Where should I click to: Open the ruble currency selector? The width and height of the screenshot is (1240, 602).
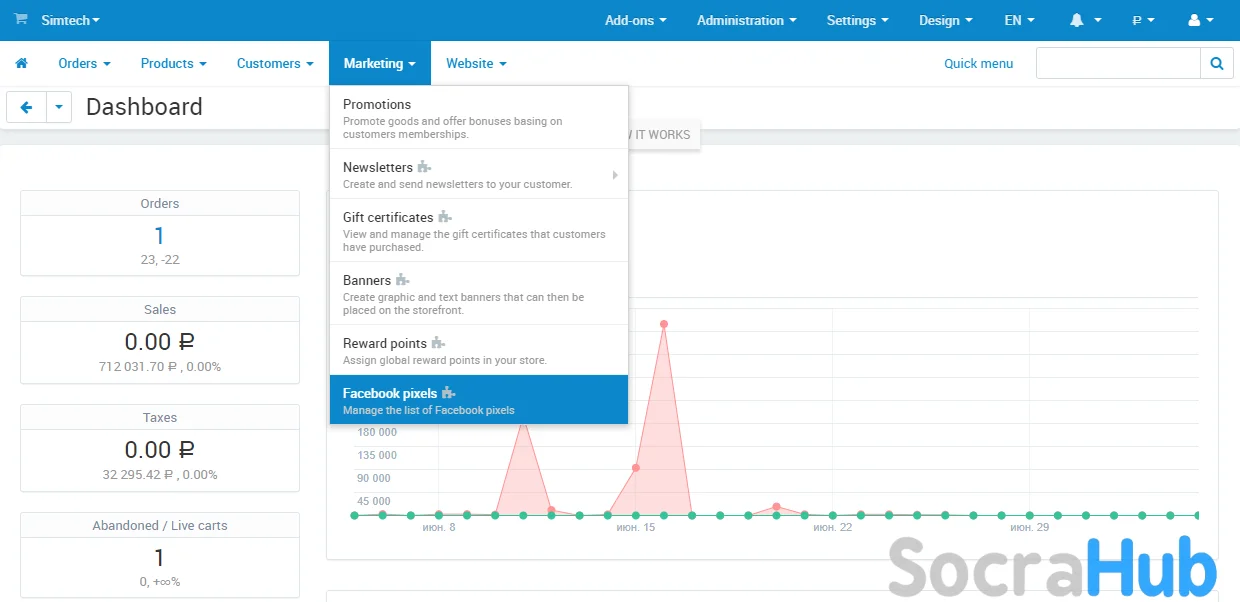(1143, 20)
